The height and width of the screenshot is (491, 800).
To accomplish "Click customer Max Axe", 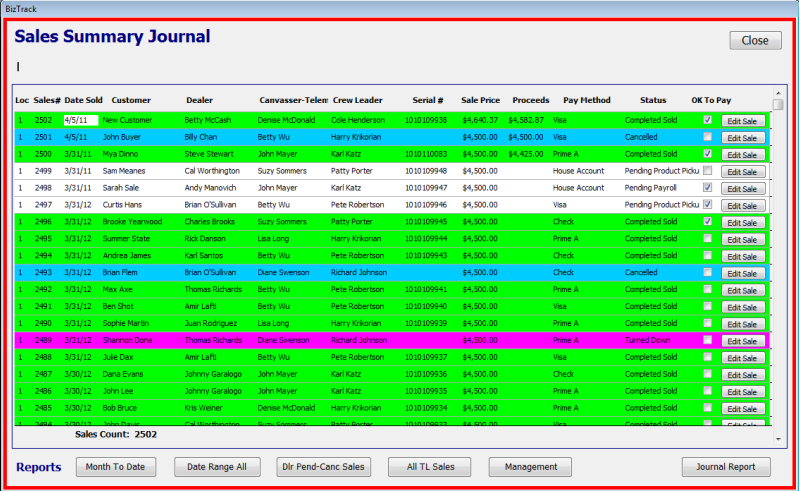I will pos(117,289).
